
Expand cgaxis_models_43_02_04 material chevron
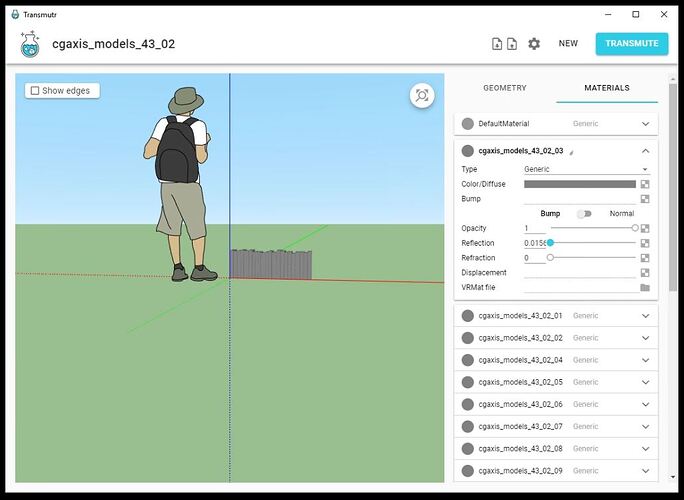click(646, 360)
